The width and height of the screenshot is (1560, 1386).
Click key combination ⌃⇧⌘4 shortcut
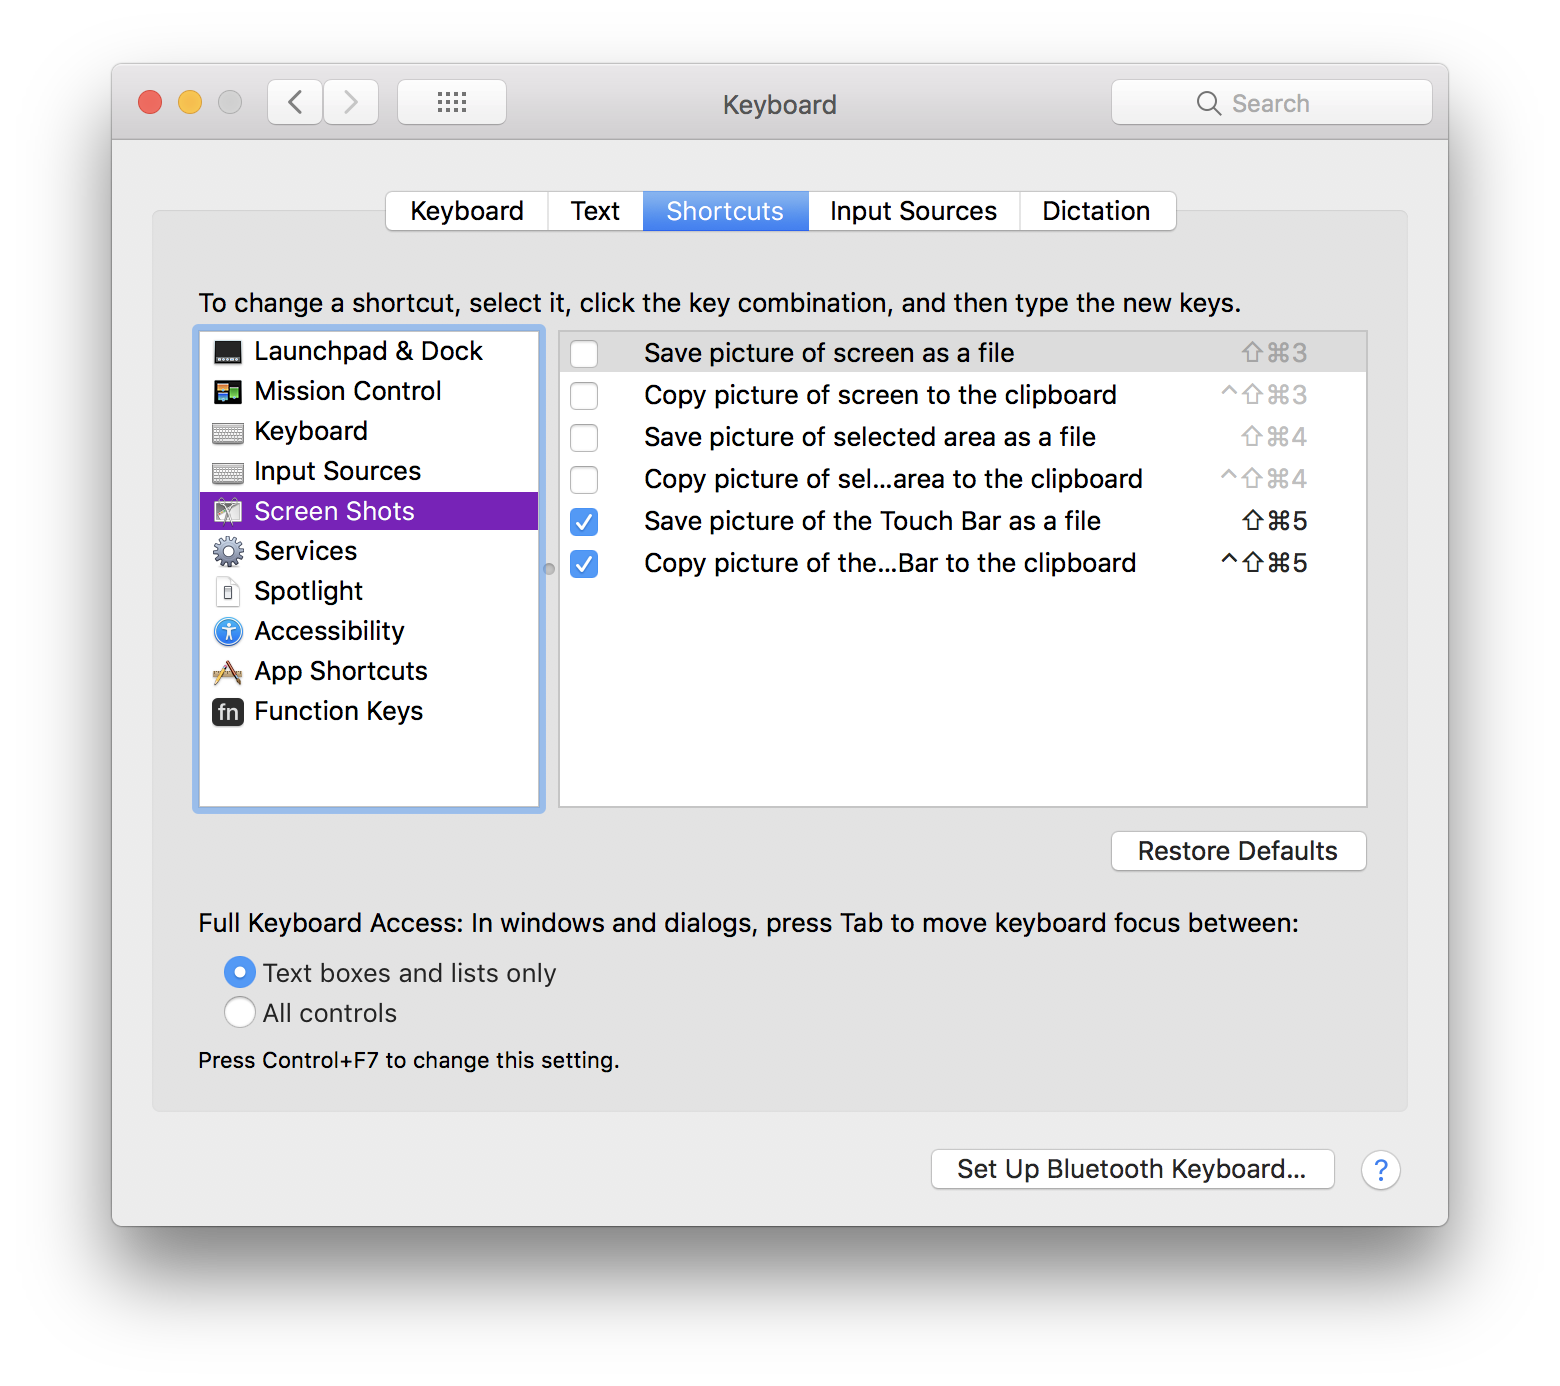click(1264, 479)
